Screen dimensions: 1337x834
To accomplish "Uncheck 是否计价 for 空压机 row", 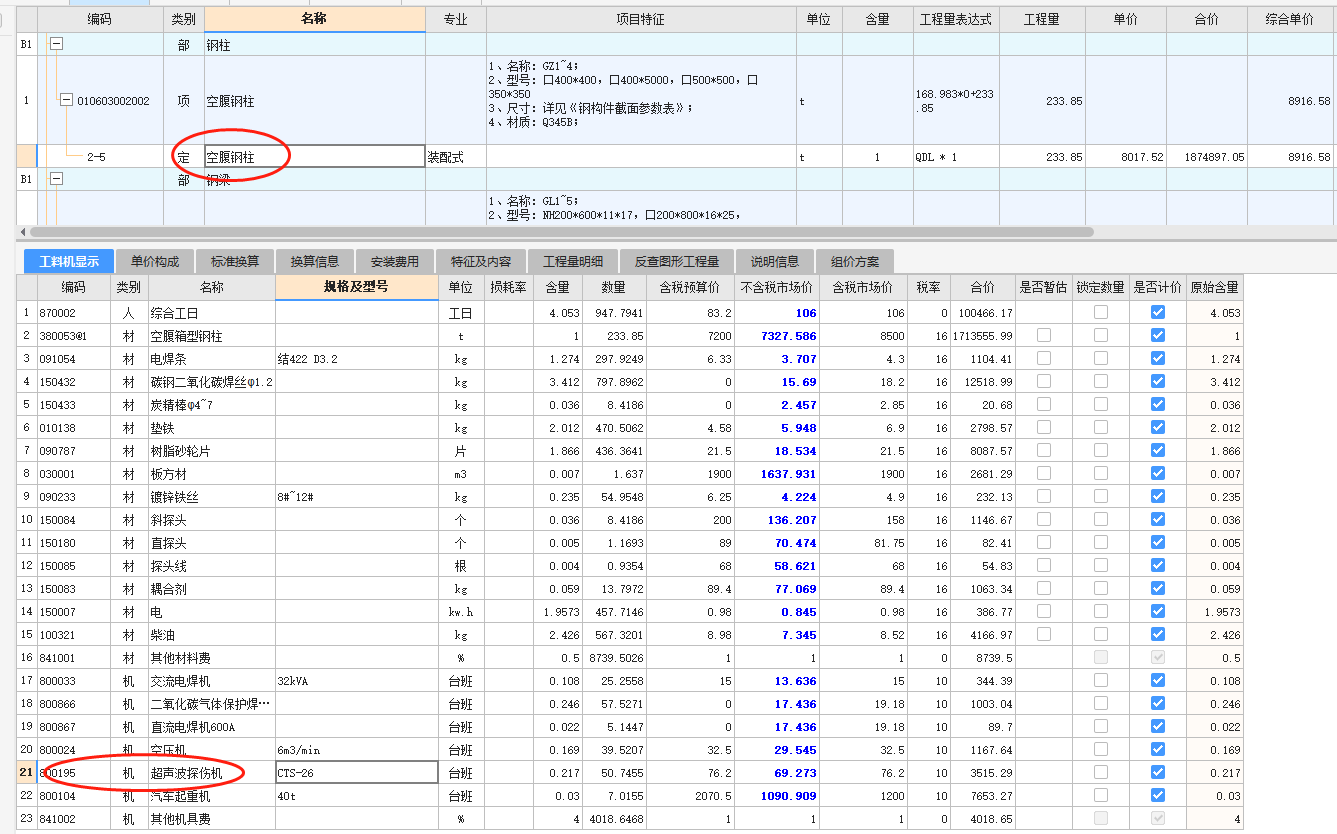I will (x=1157, y=749).
